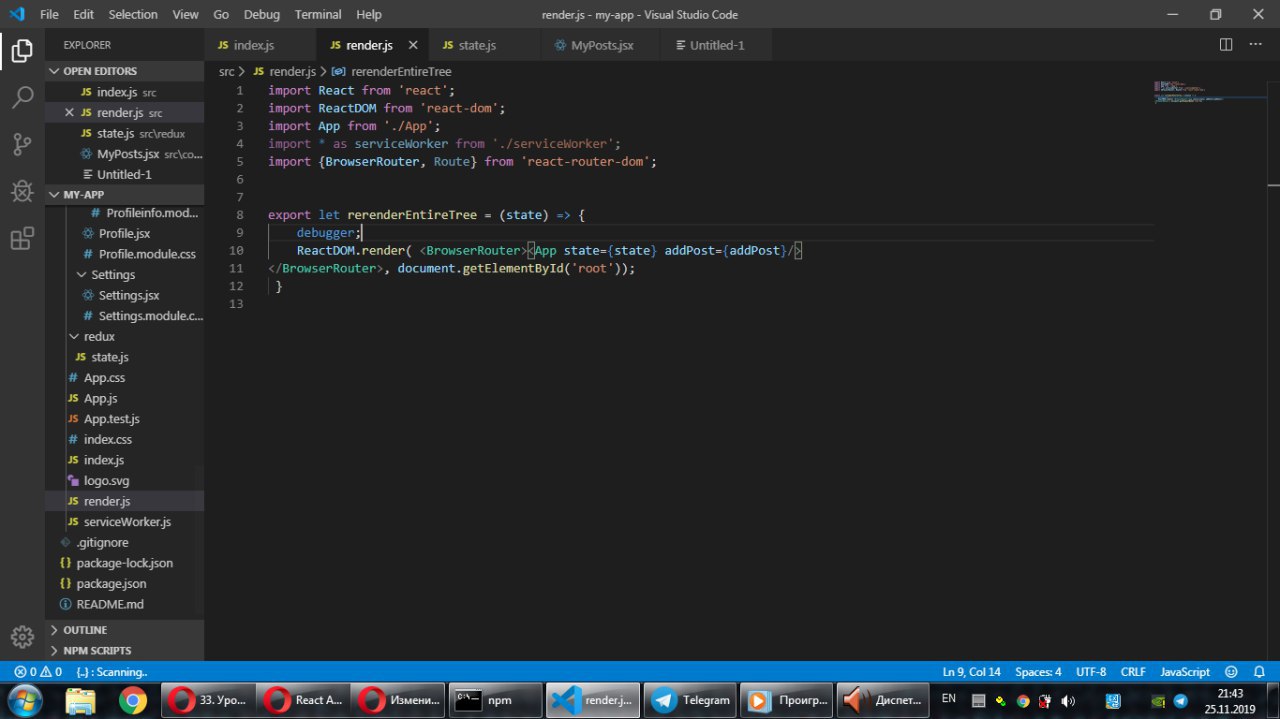Open the Extensions view icon
Image resolution: width=1280 pixels, height=719 pixels.
22,239
